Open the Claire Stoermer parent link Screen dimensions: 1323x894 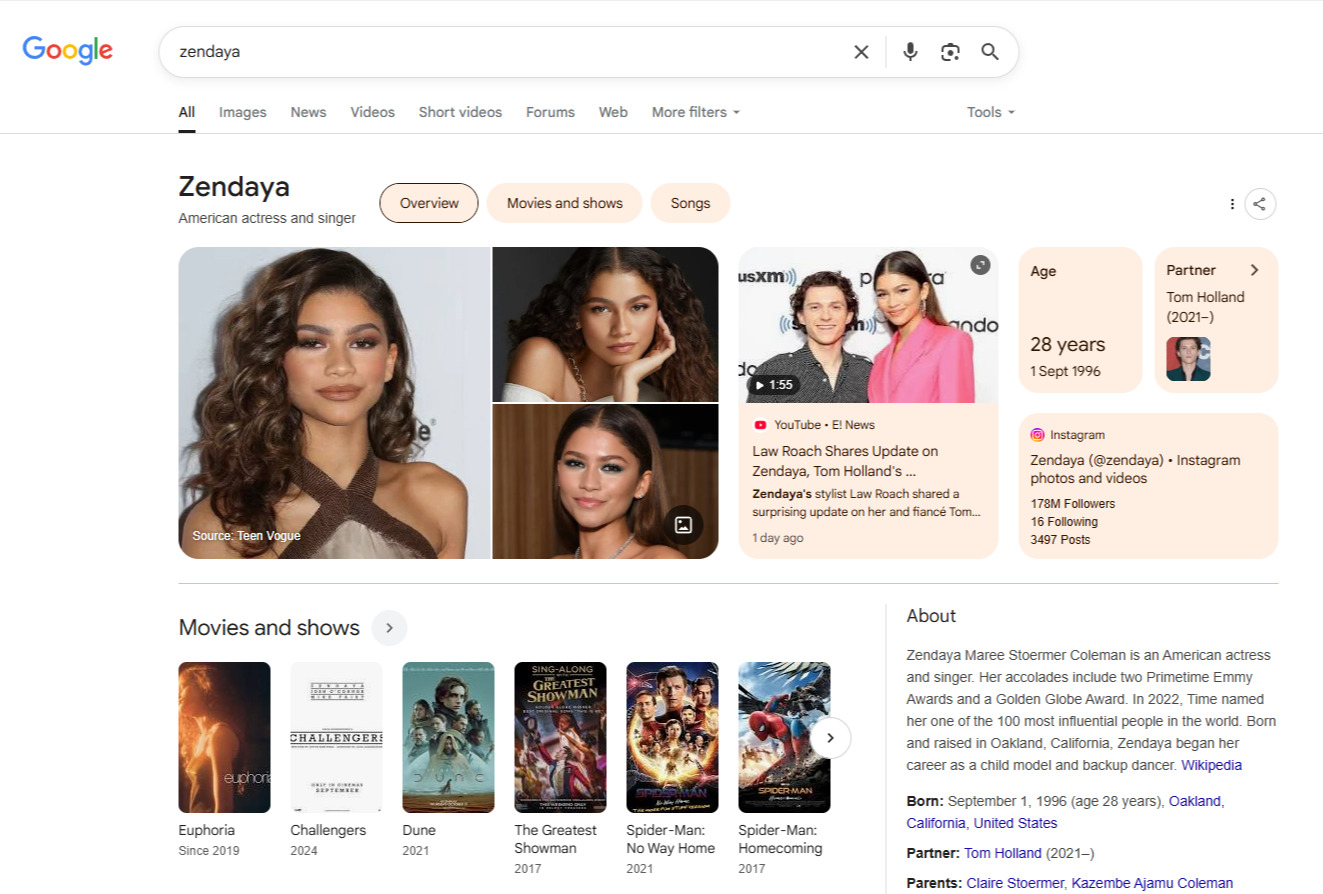[x=1015, y=883]
